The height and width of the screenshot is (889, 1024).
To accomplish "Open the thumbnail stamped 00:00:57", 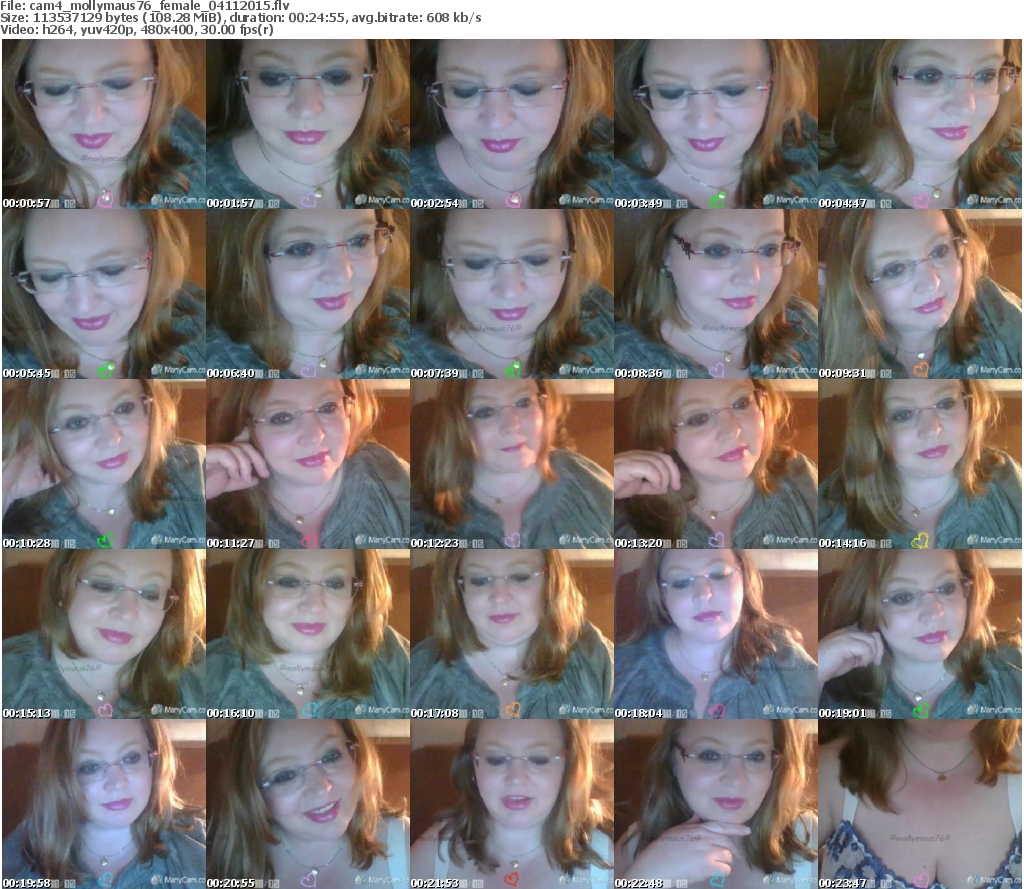I will (104, 124).
